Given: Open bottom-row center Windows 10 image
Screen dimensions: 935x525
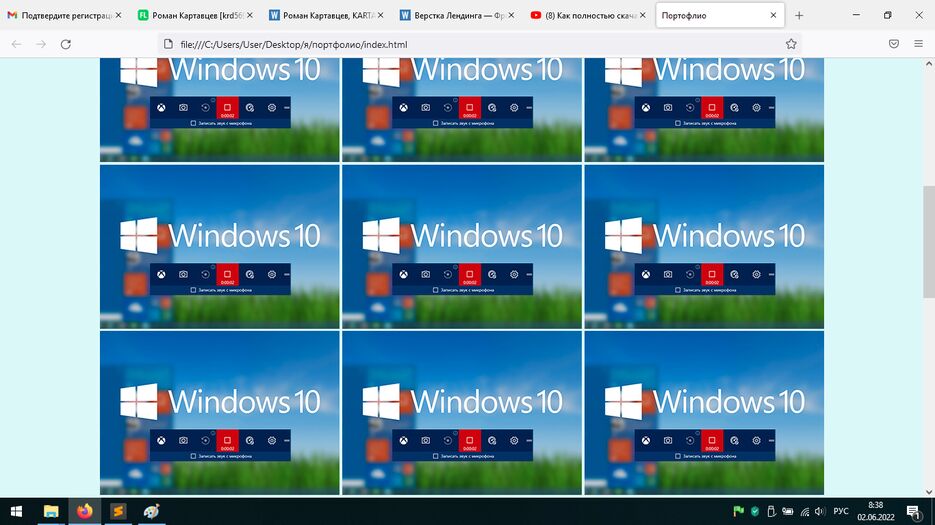Looking at the screenshot, I should coord(462,413).
